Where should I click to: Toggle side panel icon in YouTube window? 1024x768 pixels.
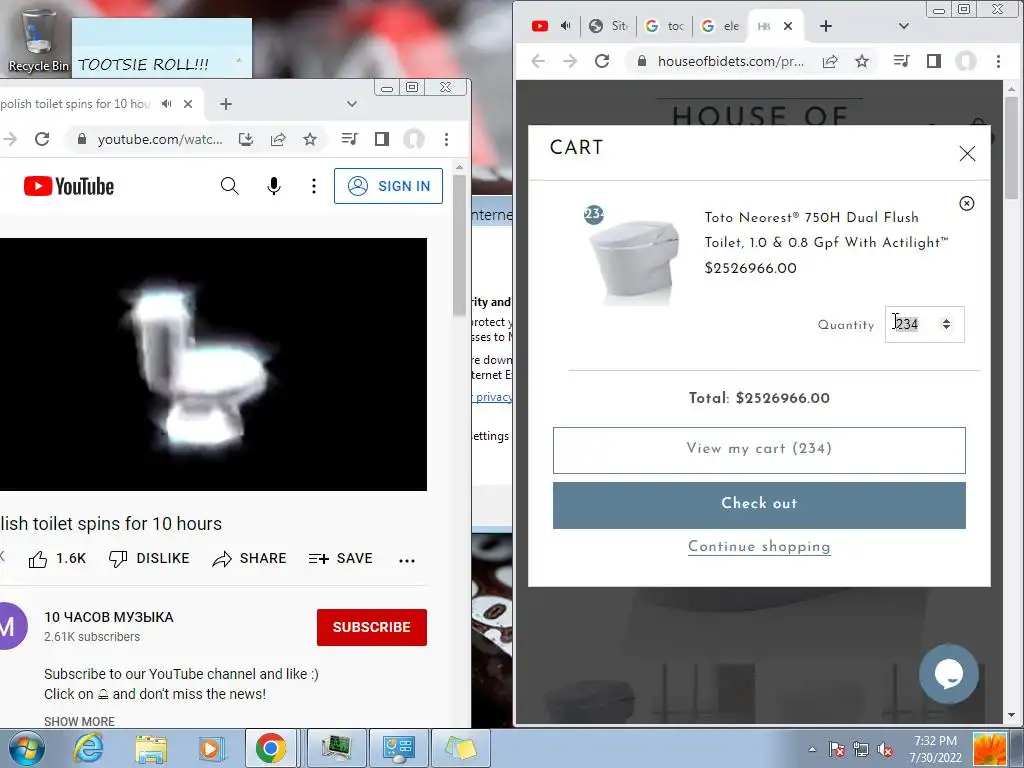point(382,139)
